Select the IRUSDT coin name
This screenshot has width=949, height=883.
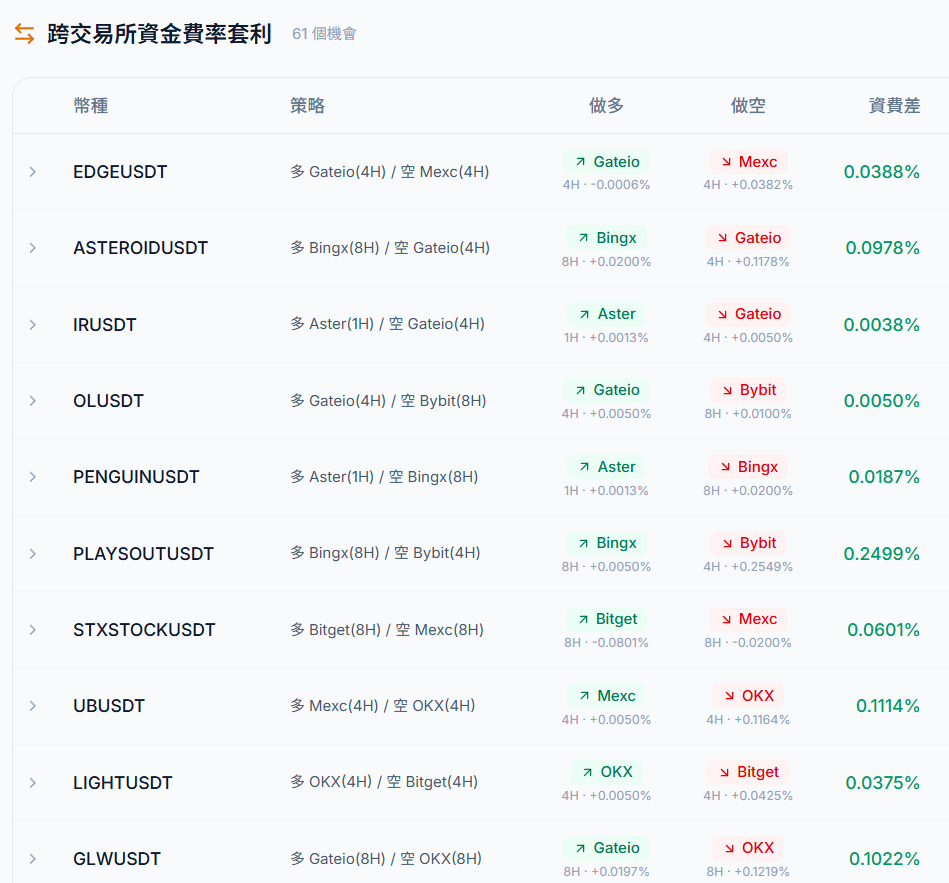click(x=105, y=325)
